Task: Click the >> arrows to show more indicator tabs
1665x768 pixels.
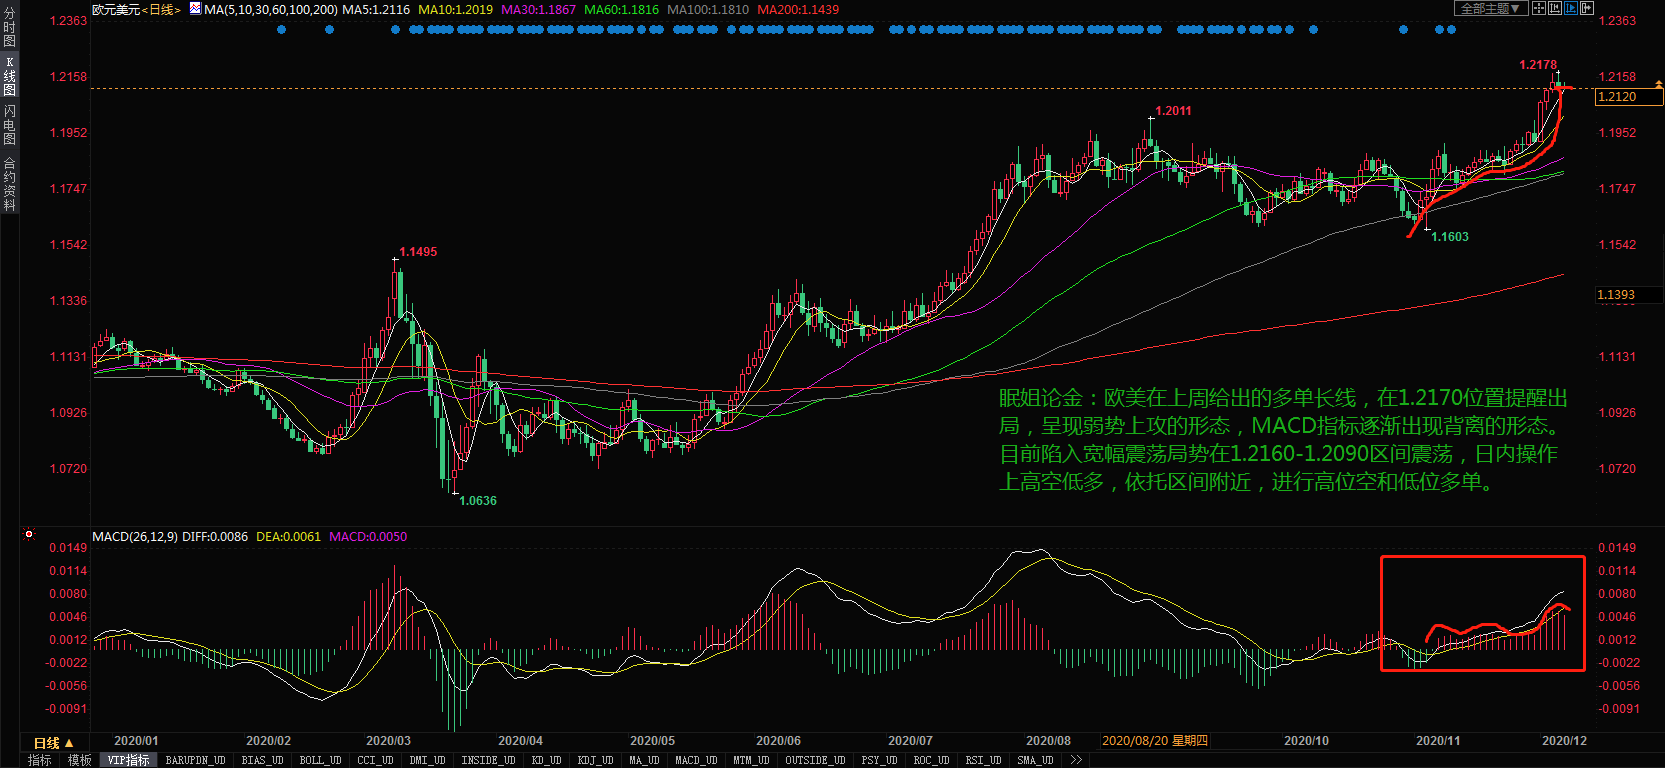Action: 1076,760
